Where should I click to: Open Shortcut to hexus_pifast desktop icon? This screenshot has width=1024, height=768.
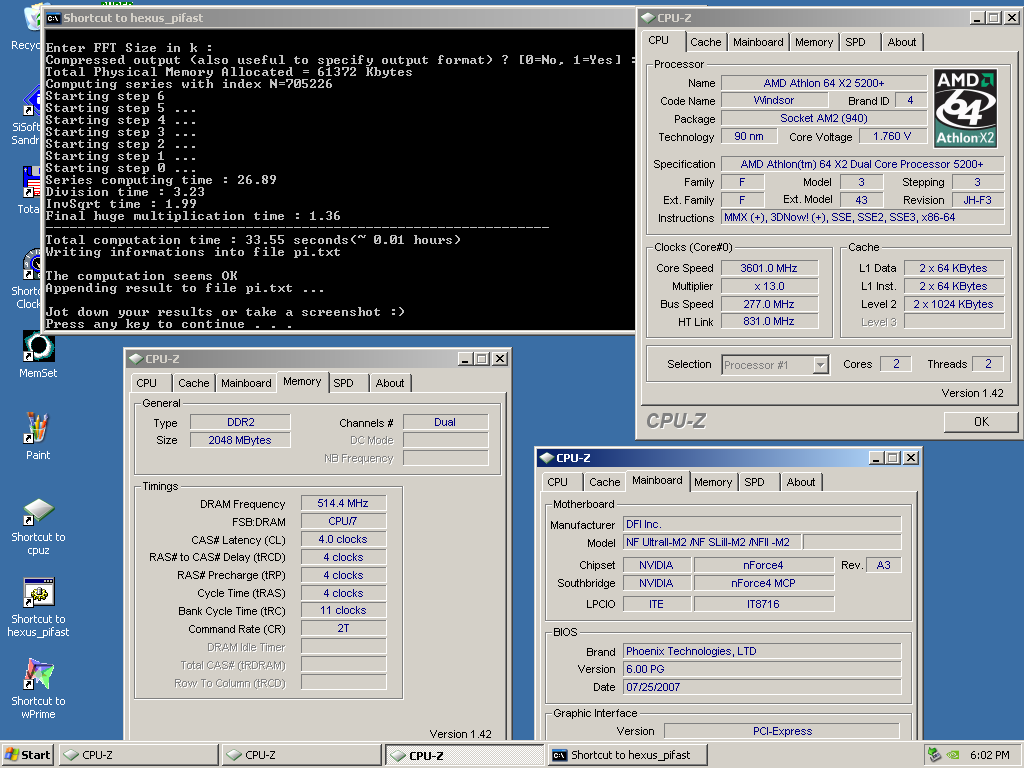coord(38,607)
